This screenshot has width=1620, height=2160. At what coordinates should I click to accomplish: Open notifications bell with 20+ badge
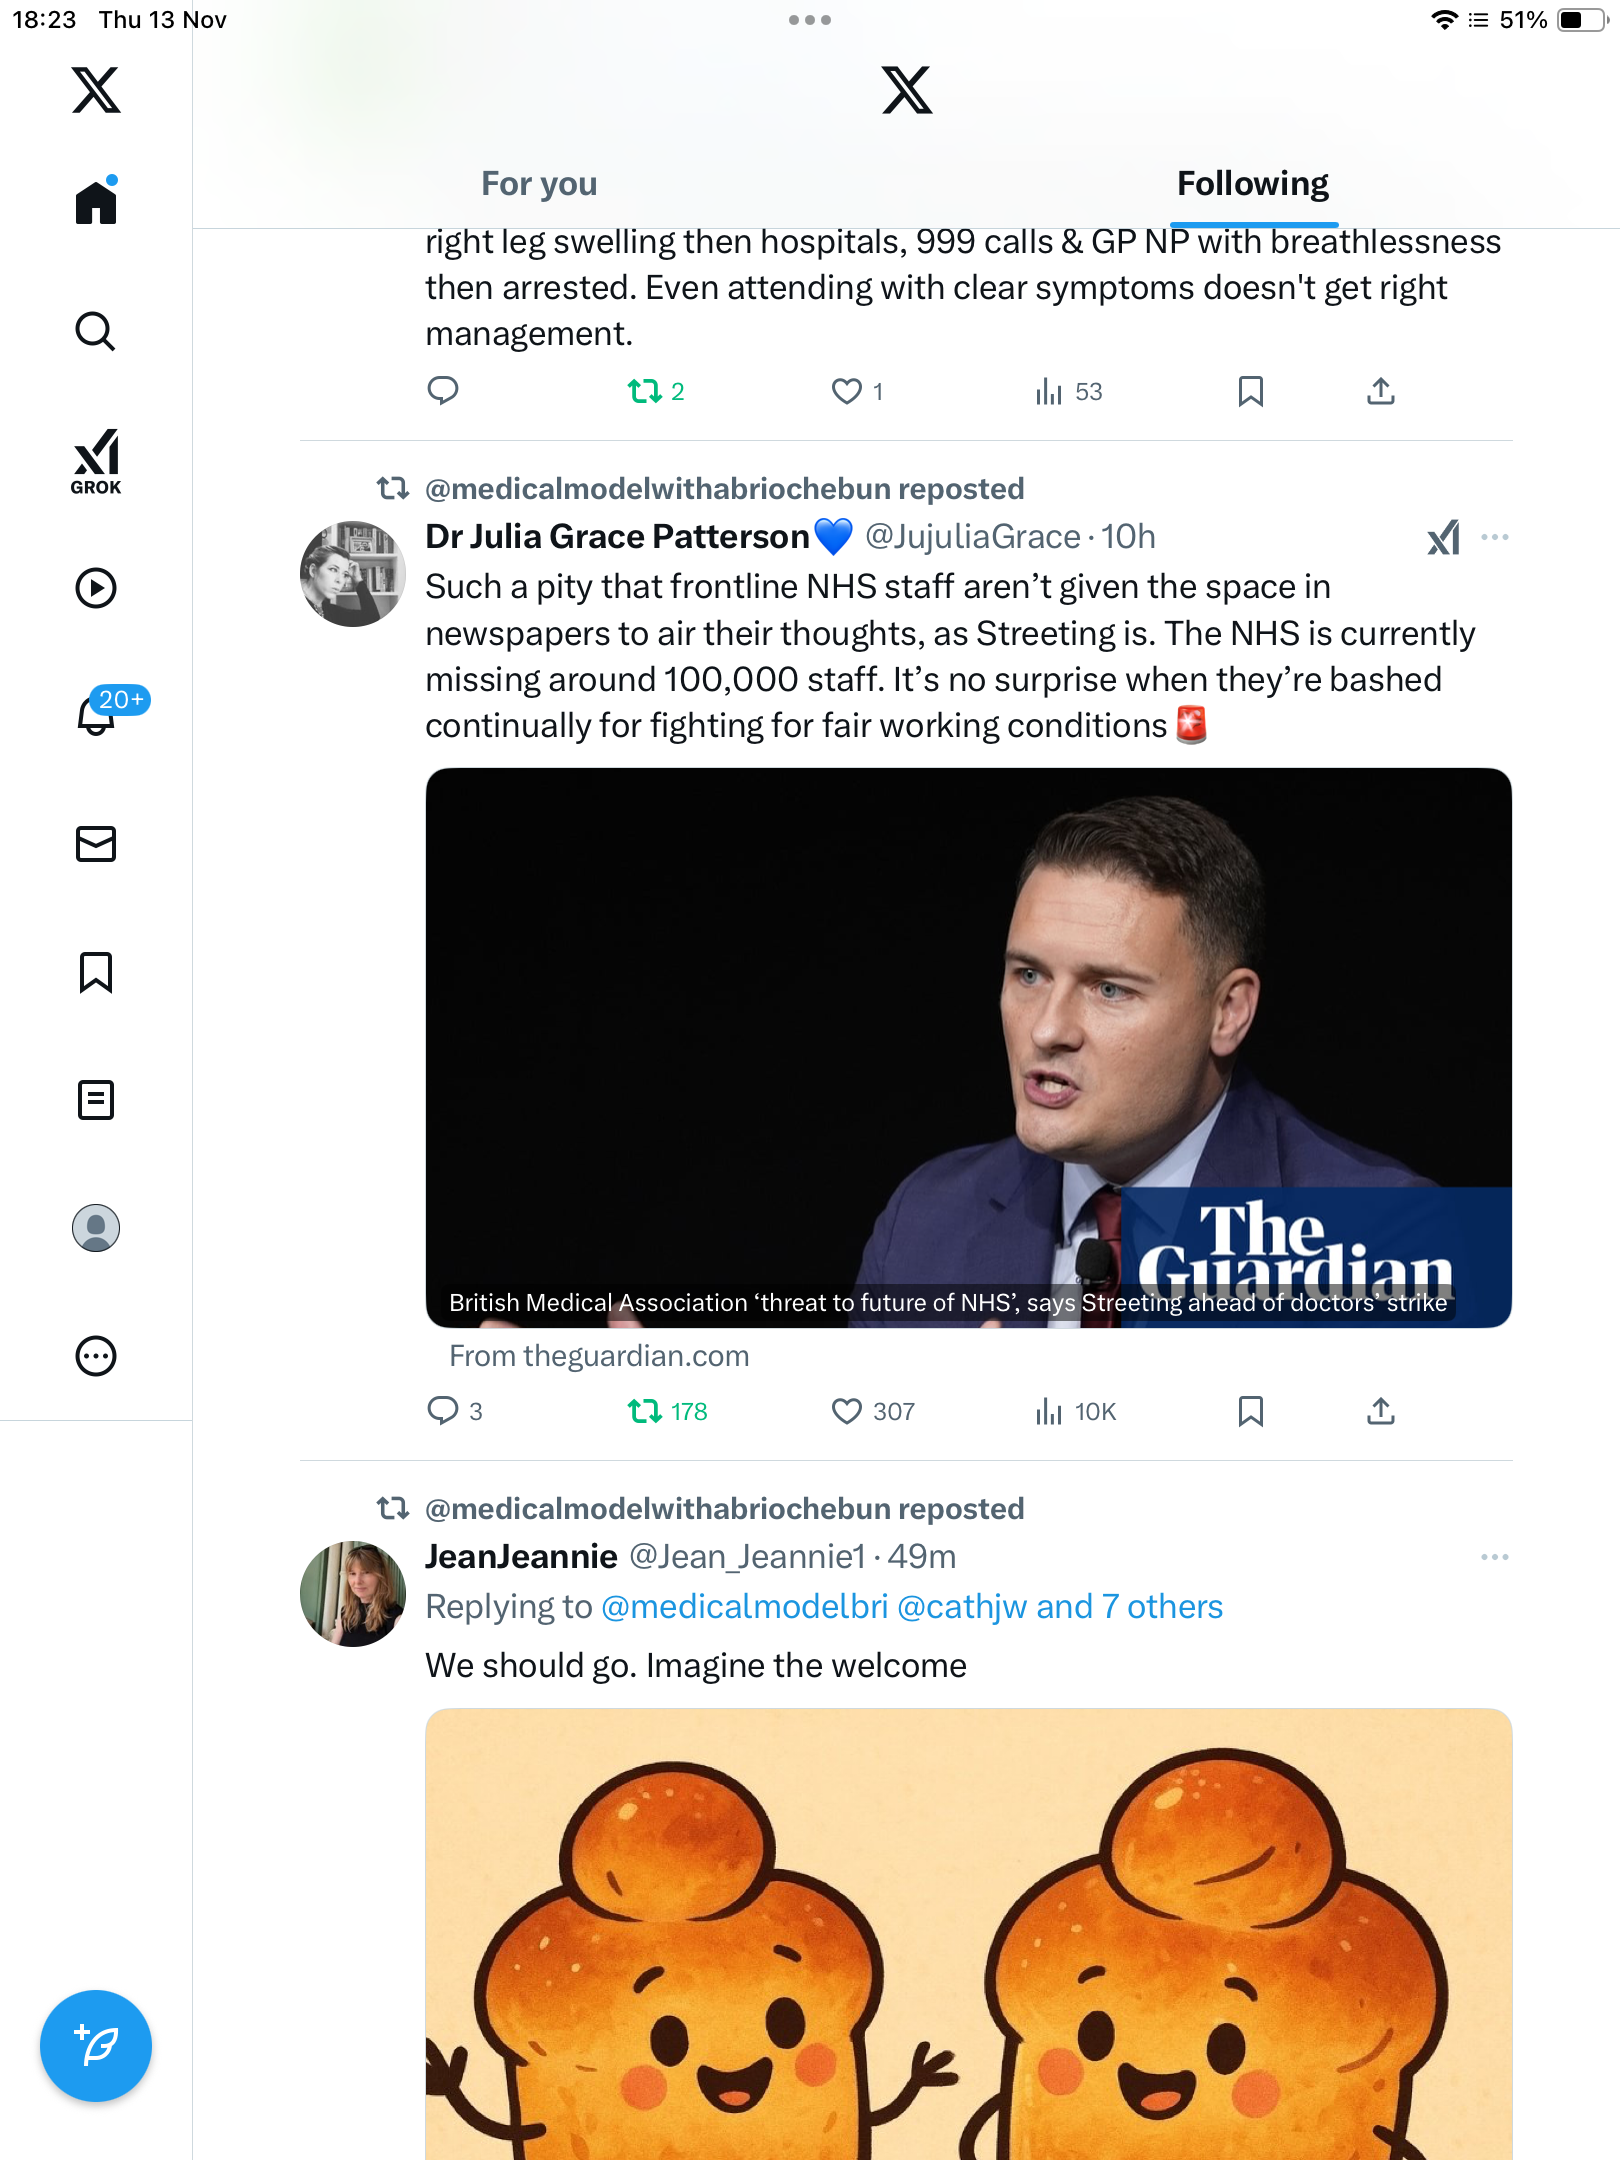[98, 714]
